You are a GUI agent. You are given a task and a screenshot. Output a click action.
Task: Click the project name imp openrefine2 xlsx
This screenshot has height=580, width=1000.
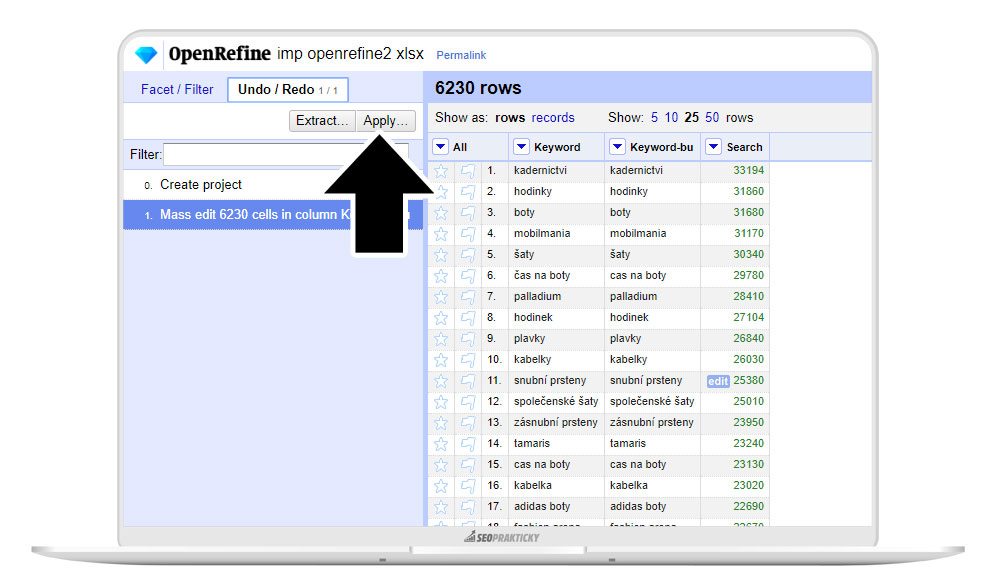(350, 54)
